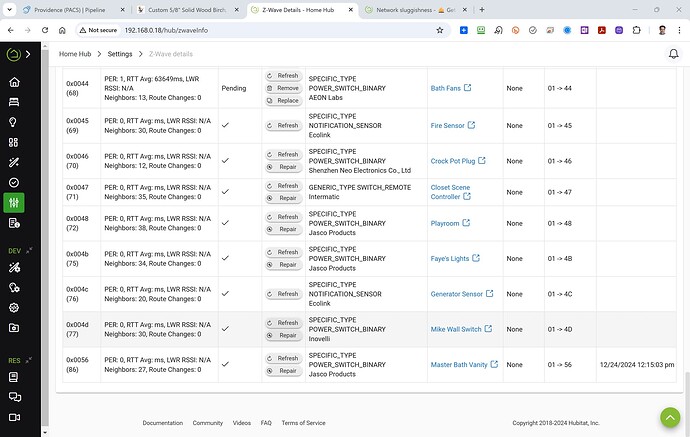Viewport: 690px width, 437px height.
Task: Refresh the Bath Fans node 0x0044
Action: [283, 76]
